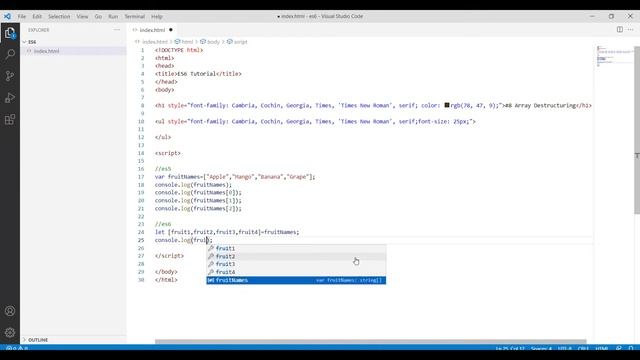Click the console.log(fruitNames[0]) line

(x=198, y=192)
